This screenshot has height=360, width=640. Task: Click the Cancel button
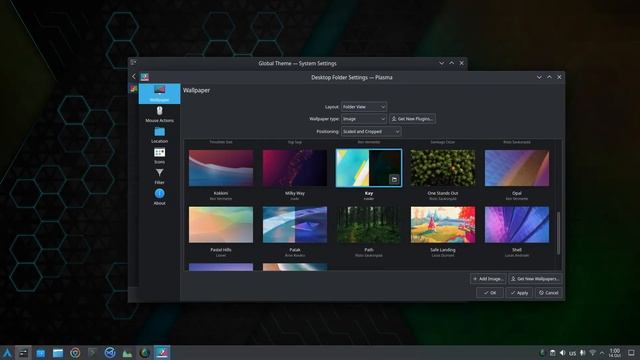[x=549, y=293]
